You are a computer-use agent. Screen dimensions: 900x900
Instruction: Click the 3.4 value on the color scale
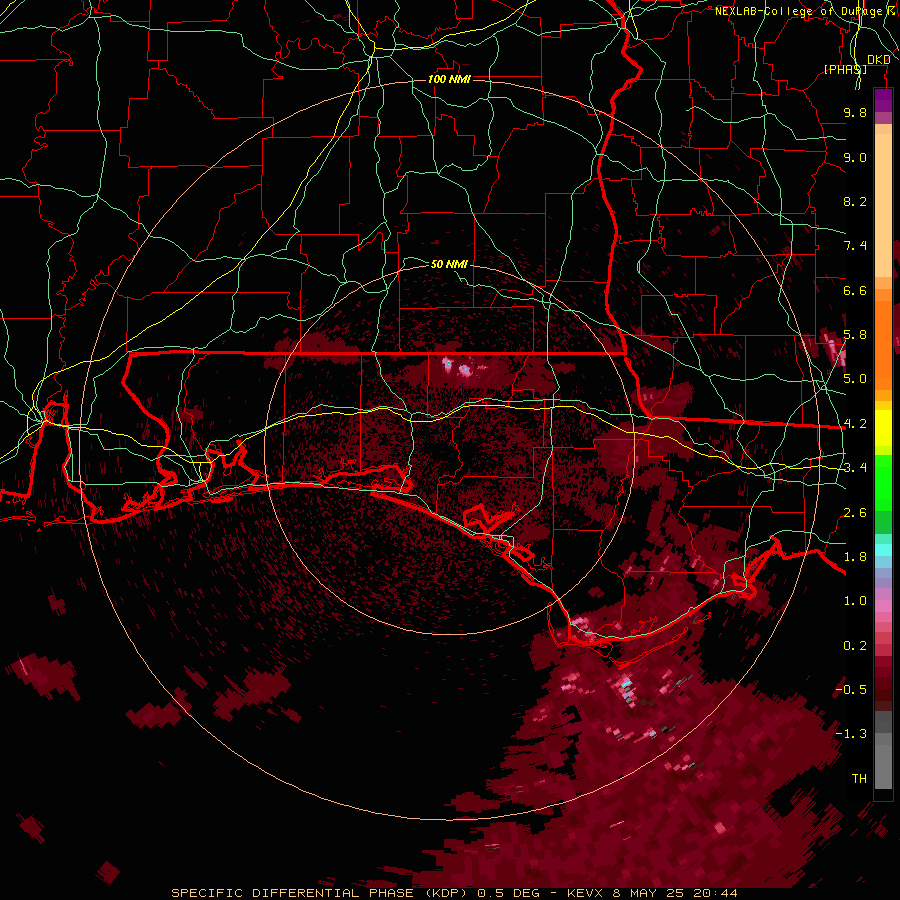[x=855, y=468]
